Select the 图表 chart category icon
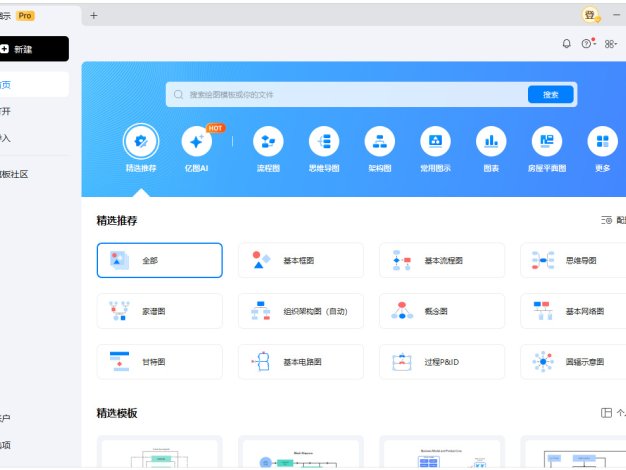626x470 pixels. tap(491, 141)
